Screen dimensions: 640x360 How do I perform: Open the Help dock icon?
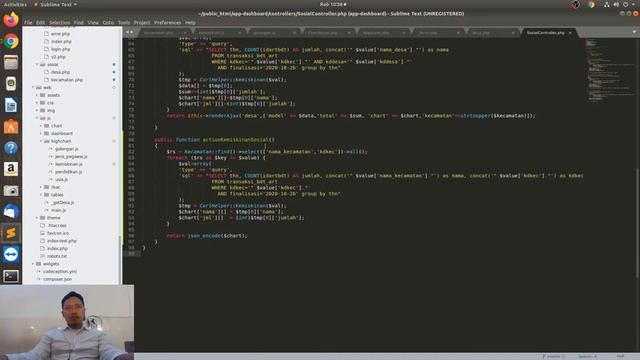click(x=11, y=148)
